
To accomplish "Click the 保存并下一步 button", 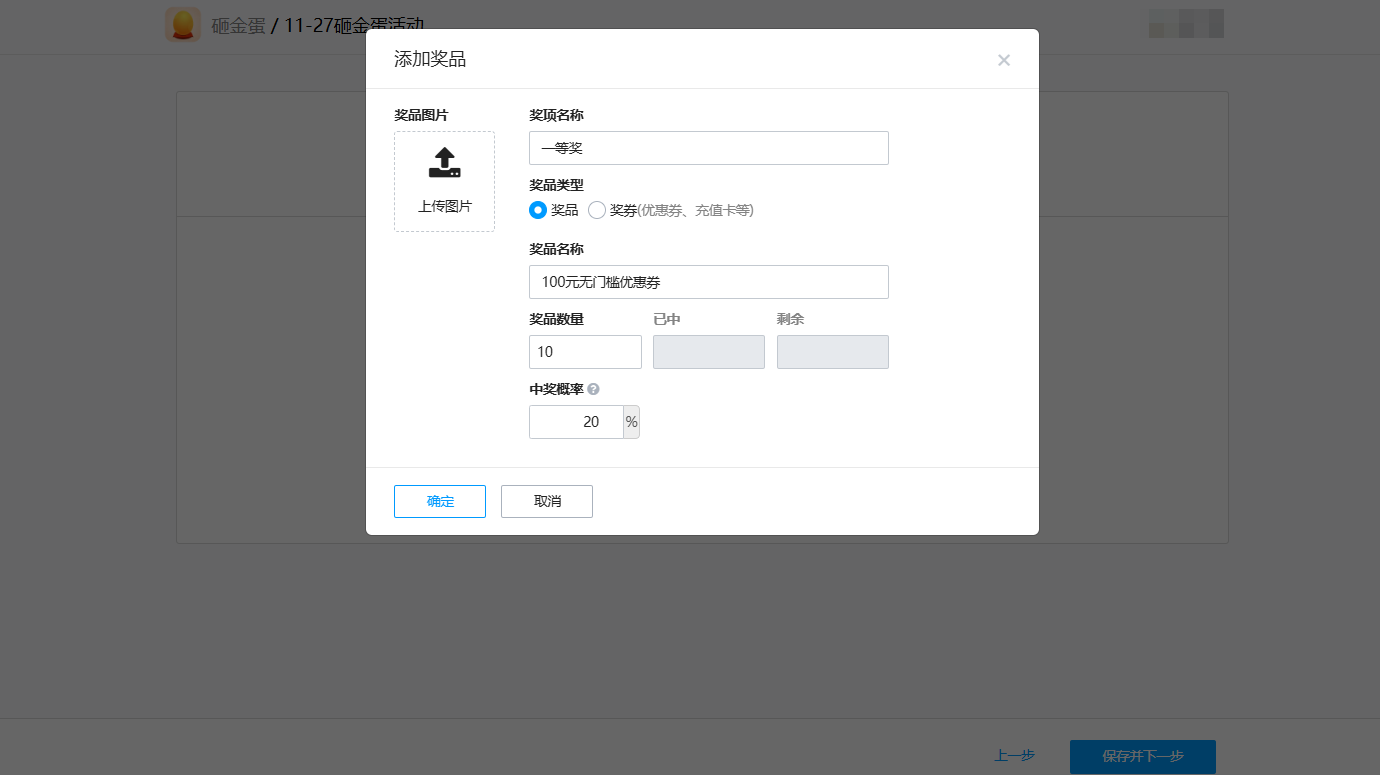I will tap(1142, 756).
